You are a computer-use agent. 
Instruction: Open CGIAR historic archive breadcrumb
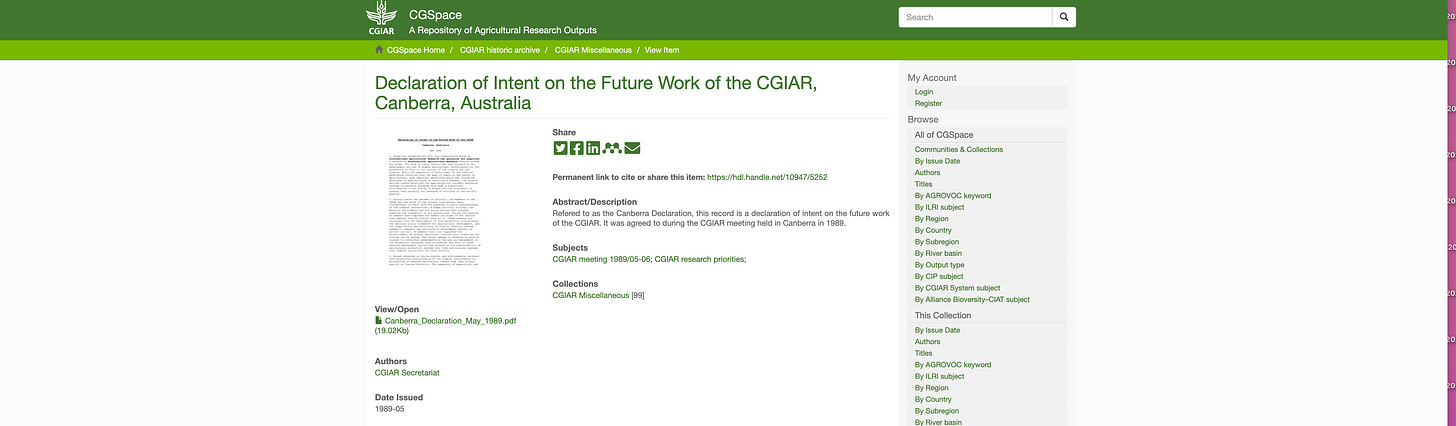click(499, 49)
